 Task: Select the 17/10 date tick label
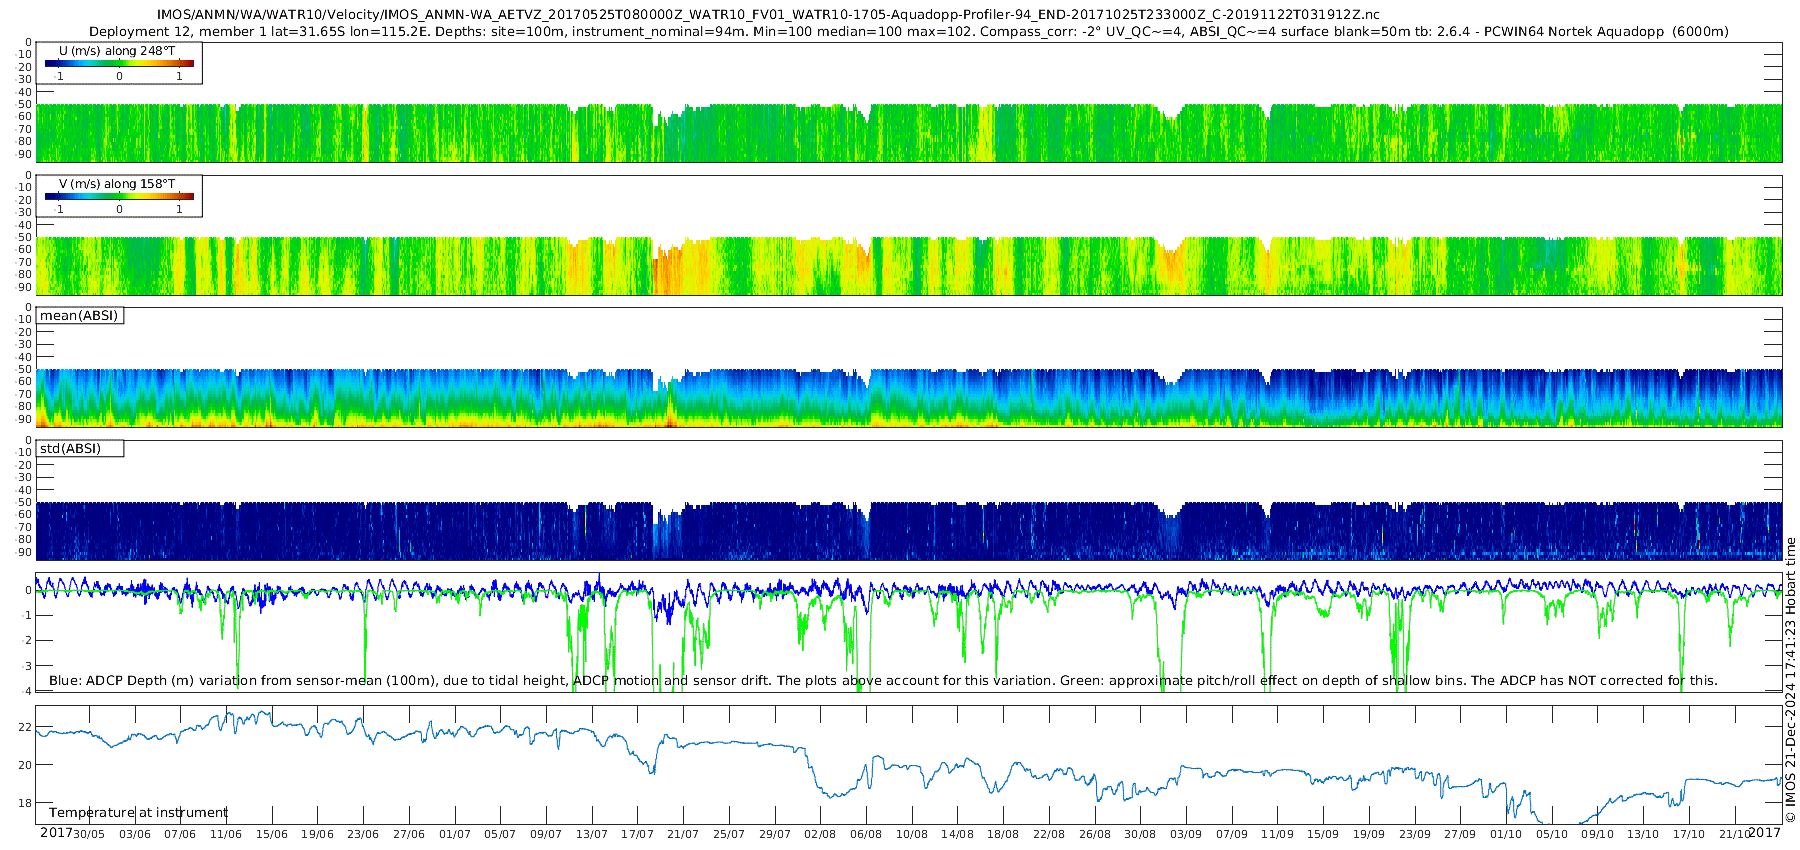(1689, 834)
